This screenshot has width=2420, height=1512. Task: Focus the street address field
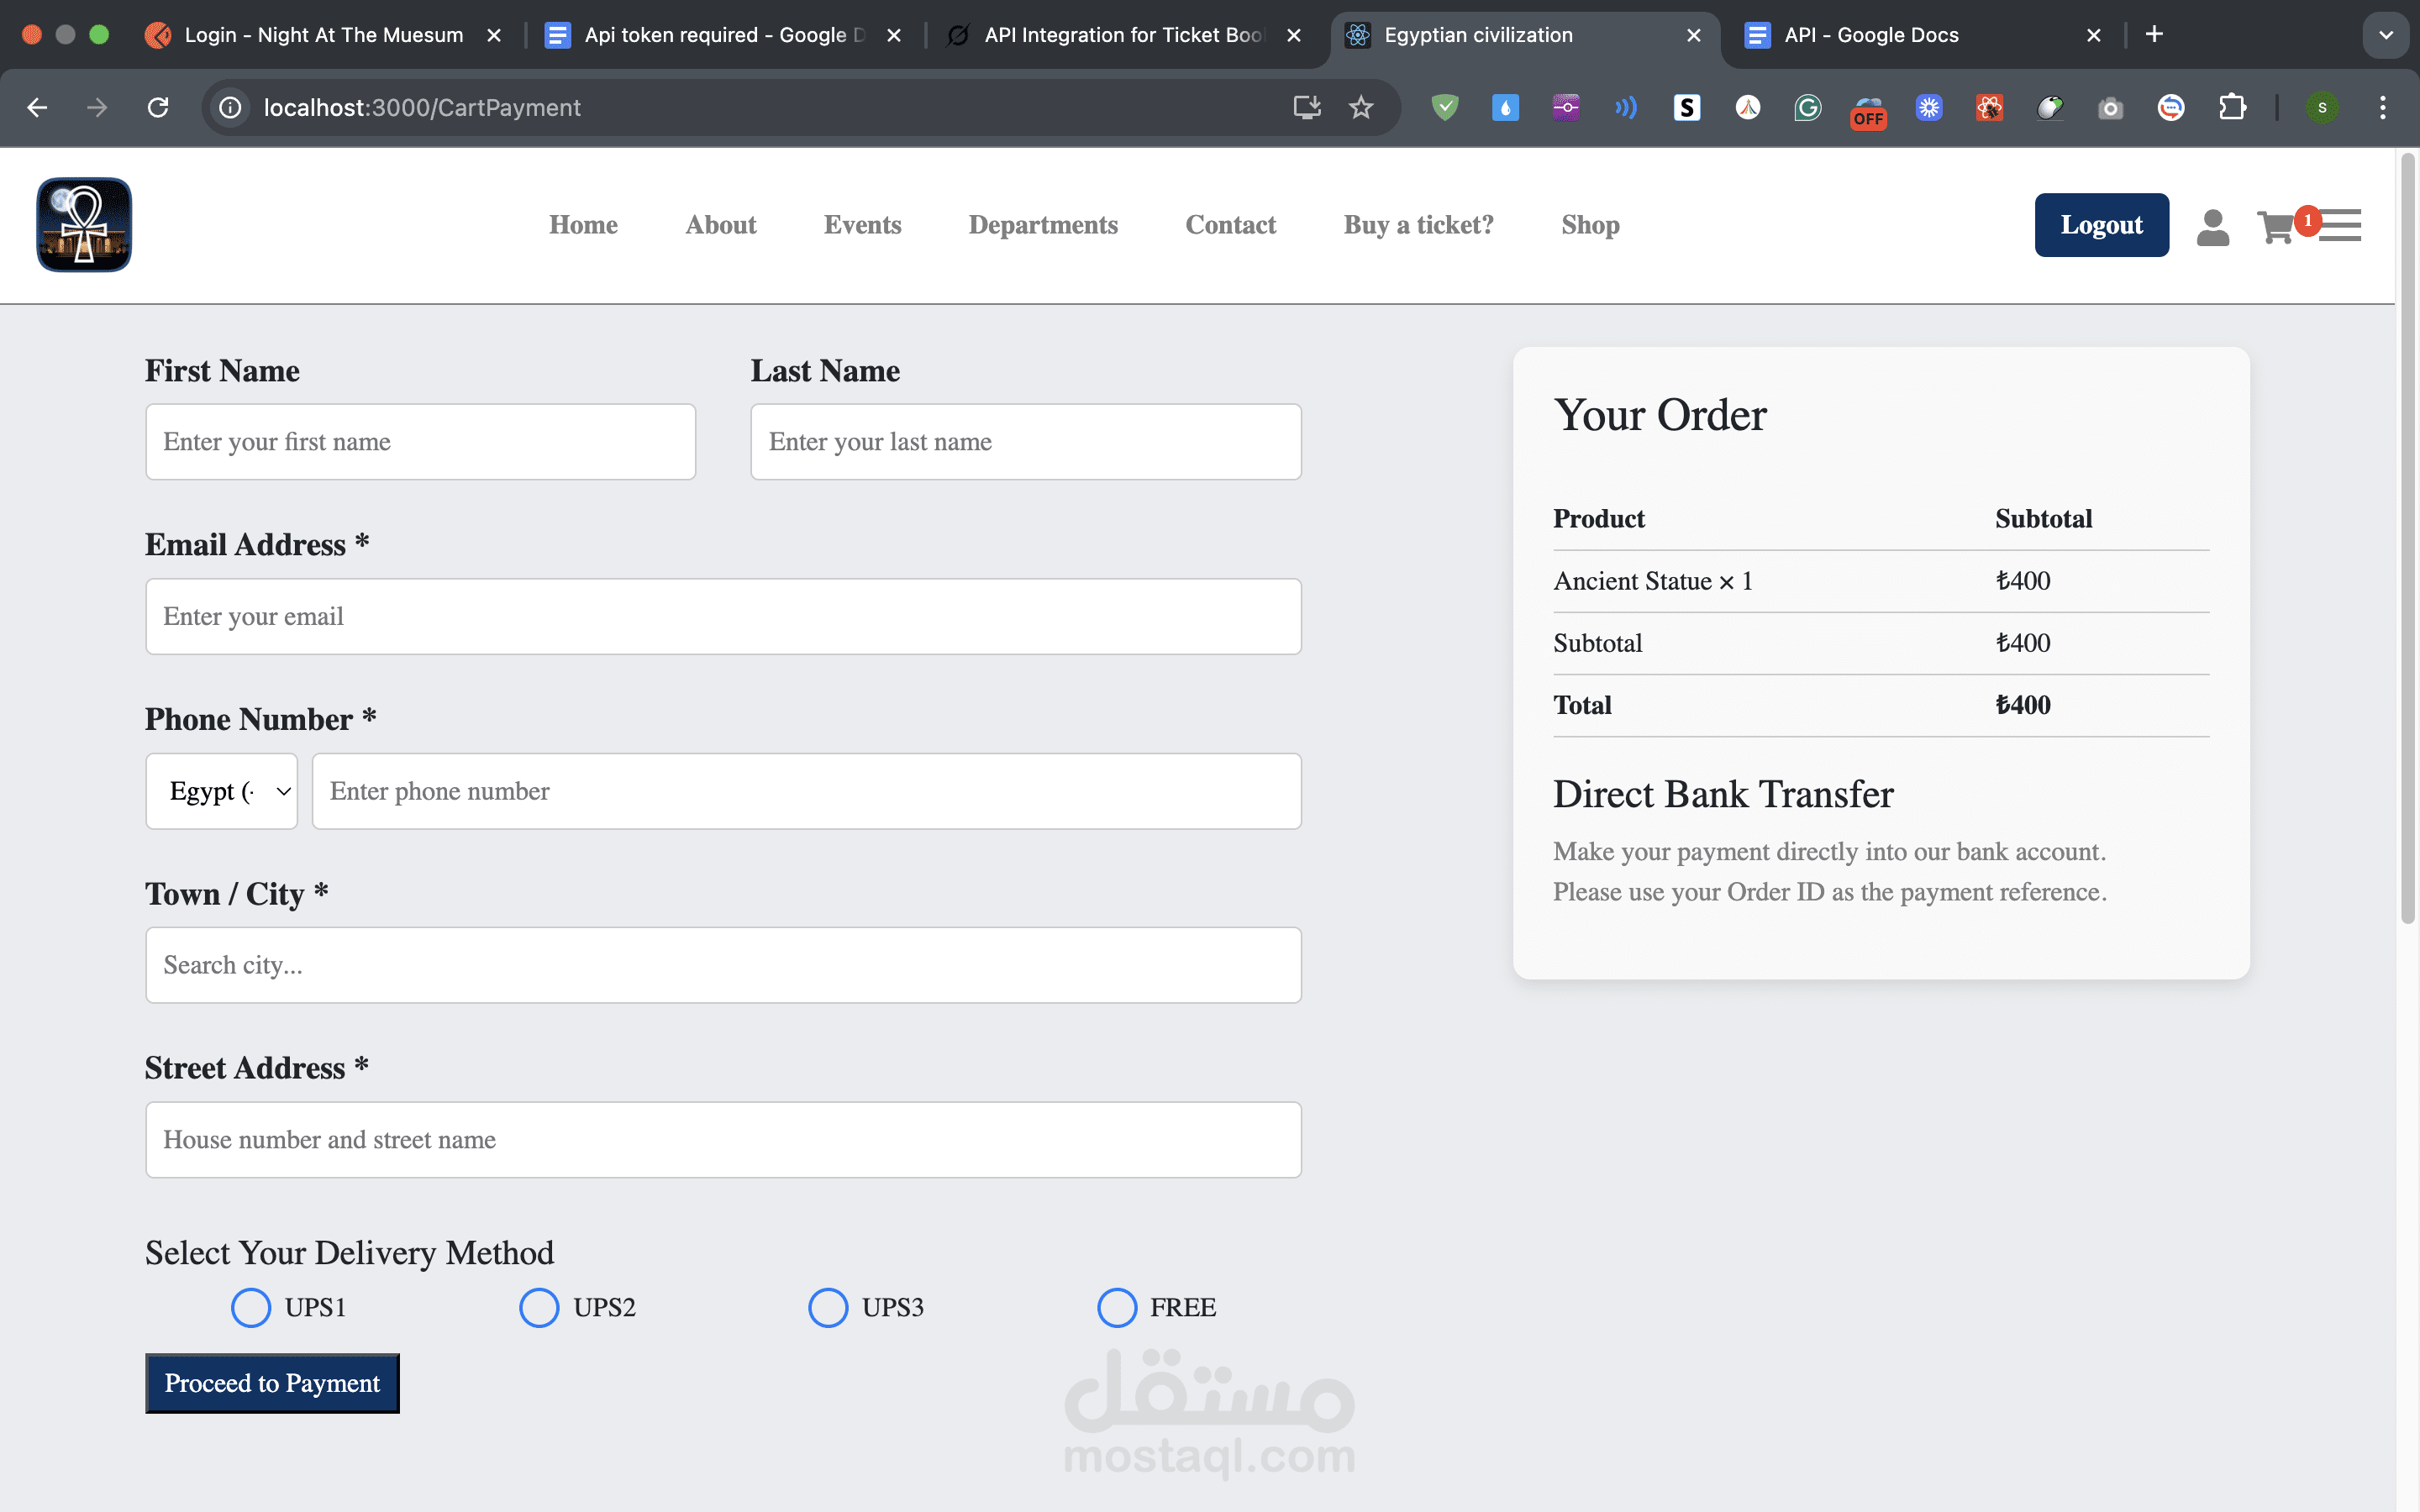tap(723, 1140)
